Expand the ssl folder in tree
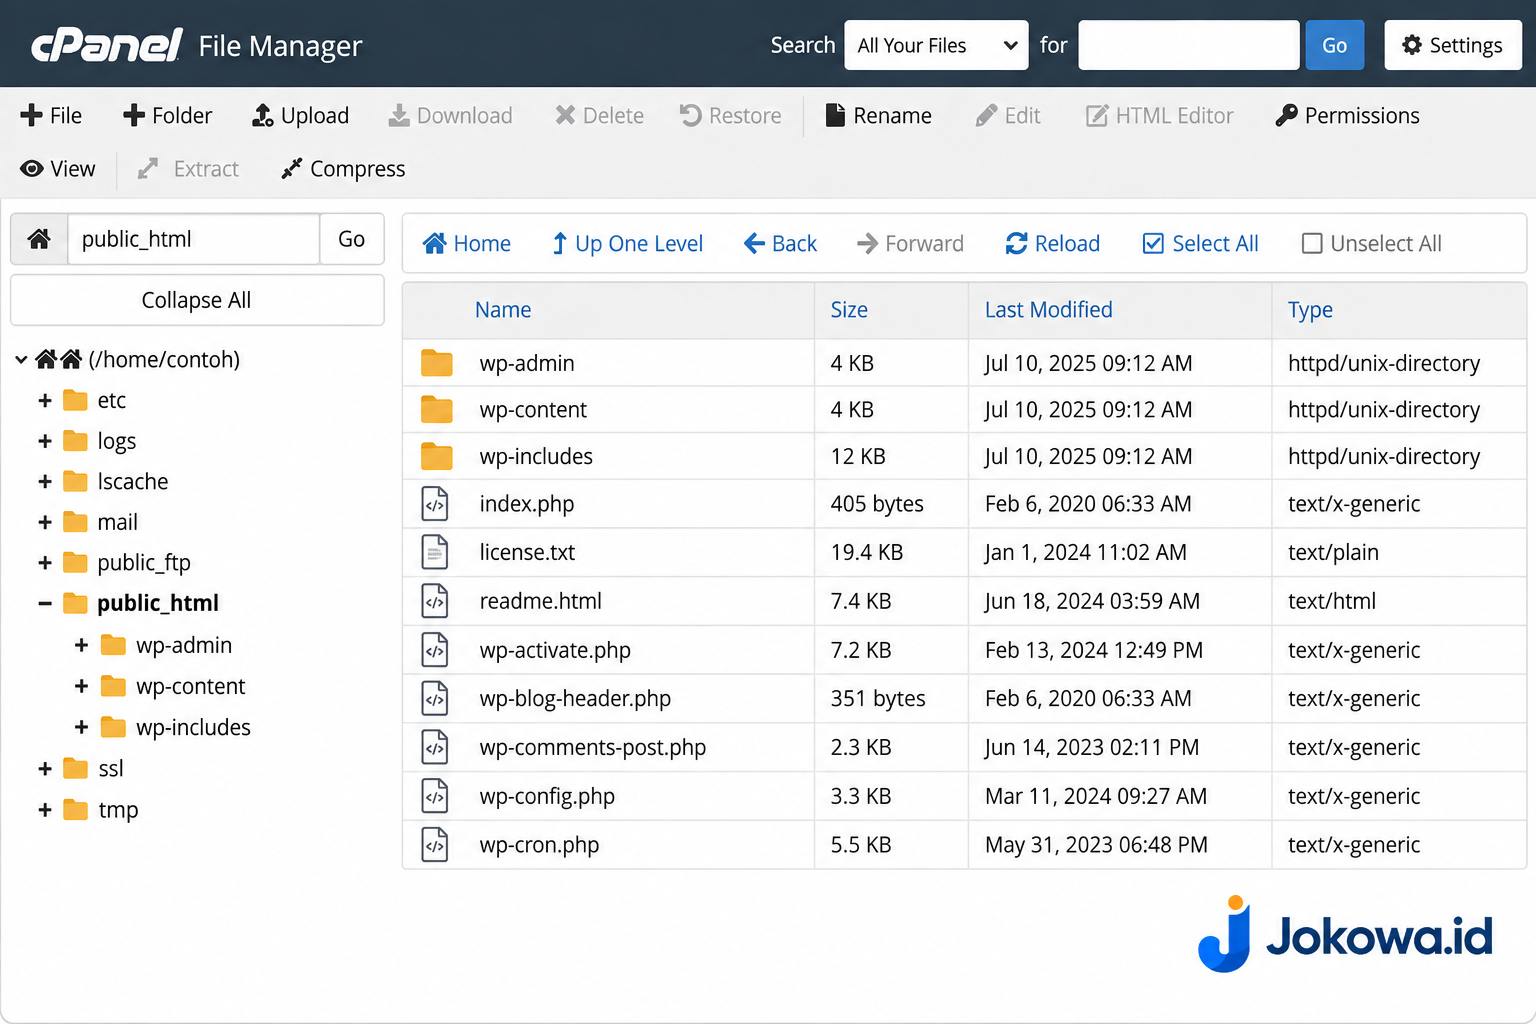Screen dimensions: 1536x1024 (45, 768)
